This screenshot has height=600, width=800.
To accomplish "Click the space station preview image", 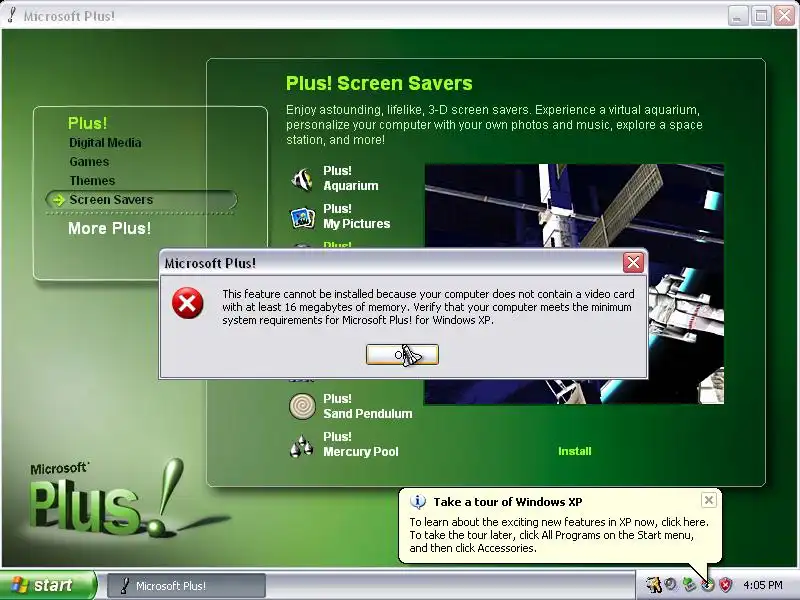I will [574, 284].
